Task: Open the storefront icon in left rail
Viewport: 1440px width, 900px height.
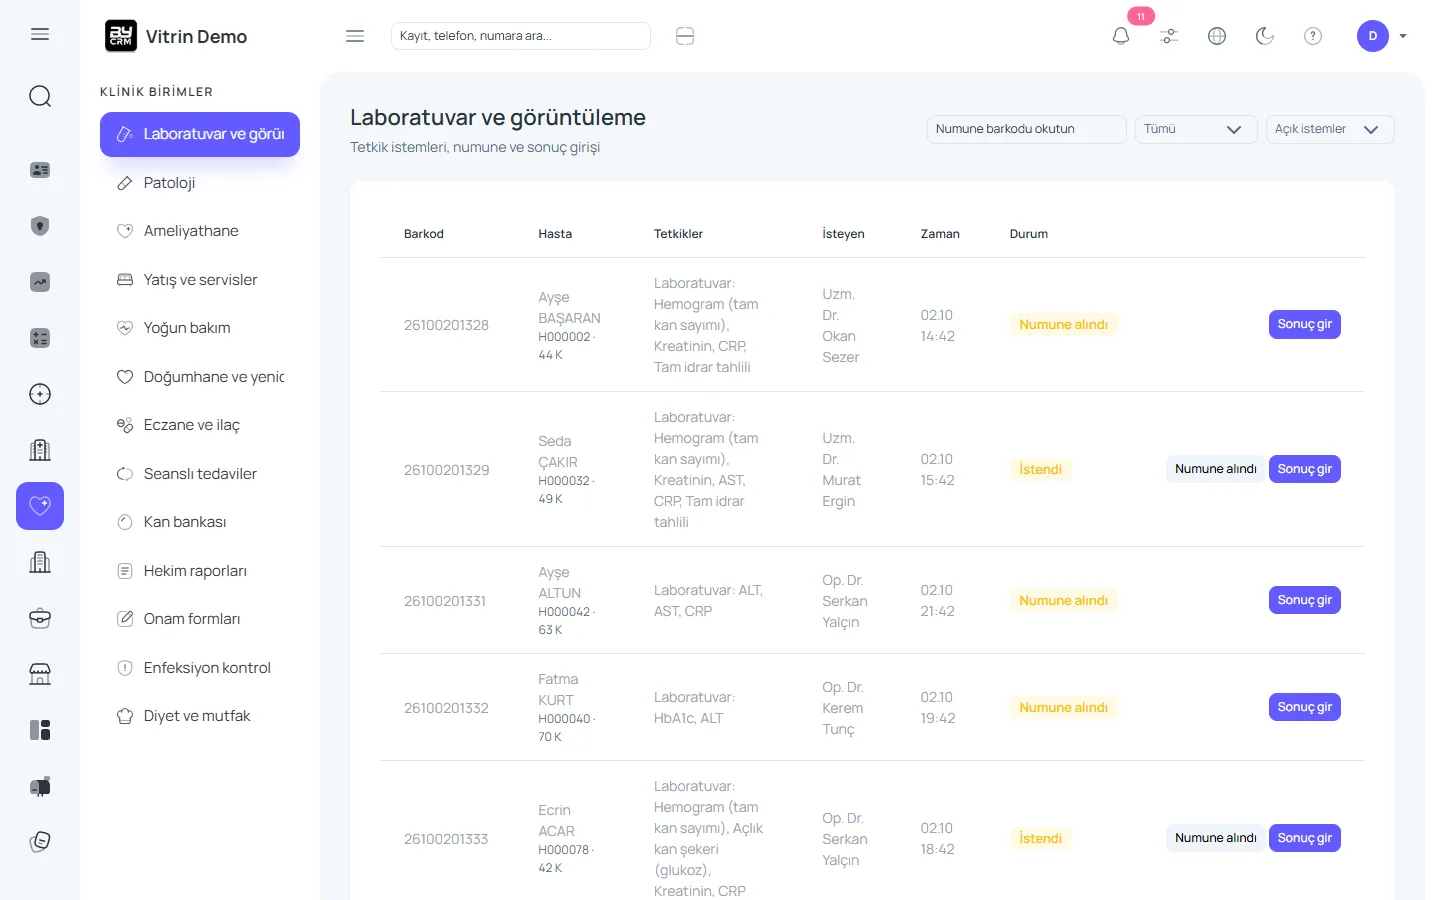Action: 40,674
